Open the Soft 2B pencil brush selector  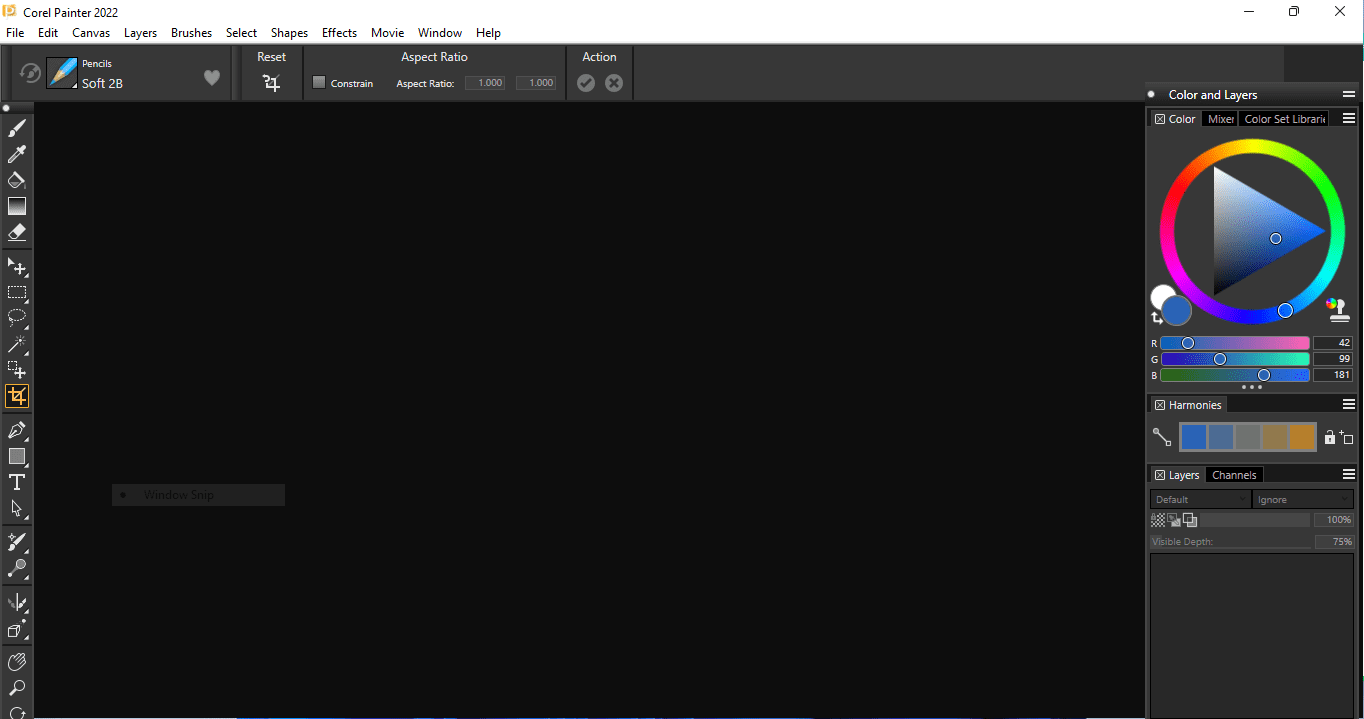(x=62, y=73)
